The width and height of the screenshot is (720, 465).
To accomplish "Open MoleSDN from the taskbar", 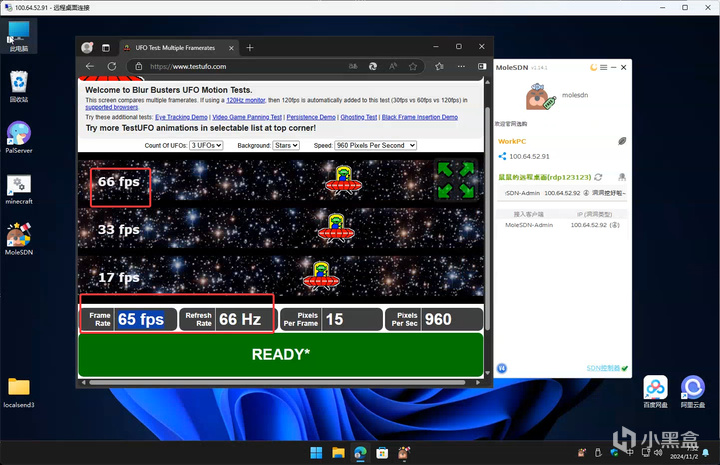I will tap(404, 453).
